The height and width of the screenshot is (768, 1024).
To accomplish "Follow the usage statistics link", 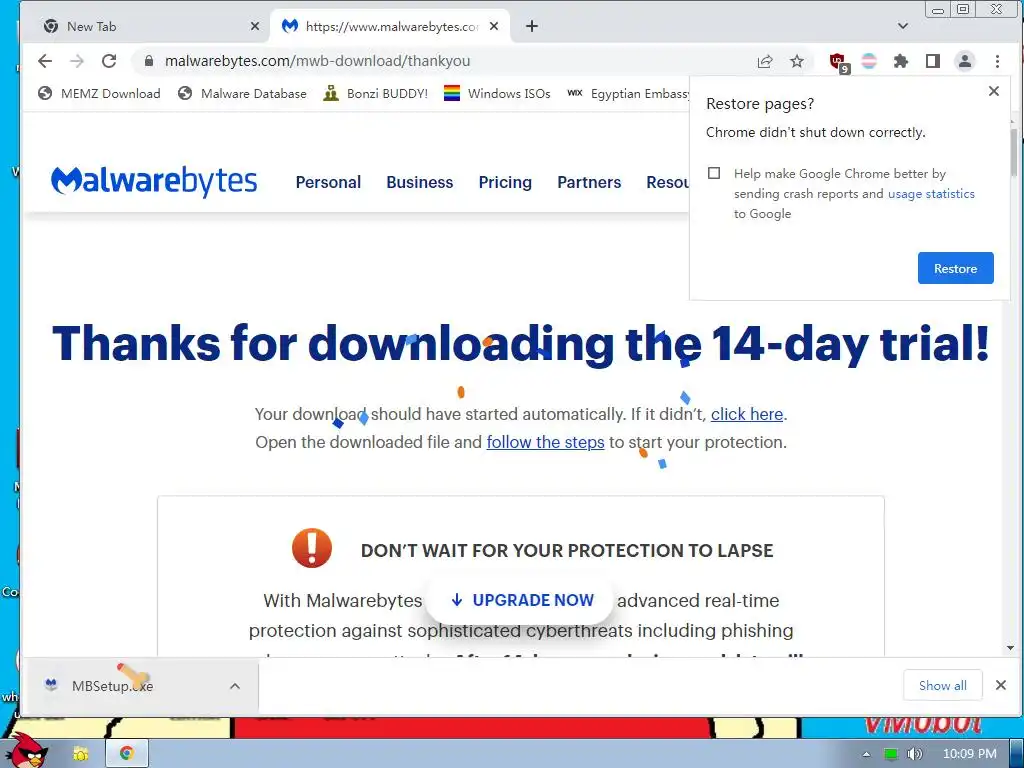I will pos(931,194).
